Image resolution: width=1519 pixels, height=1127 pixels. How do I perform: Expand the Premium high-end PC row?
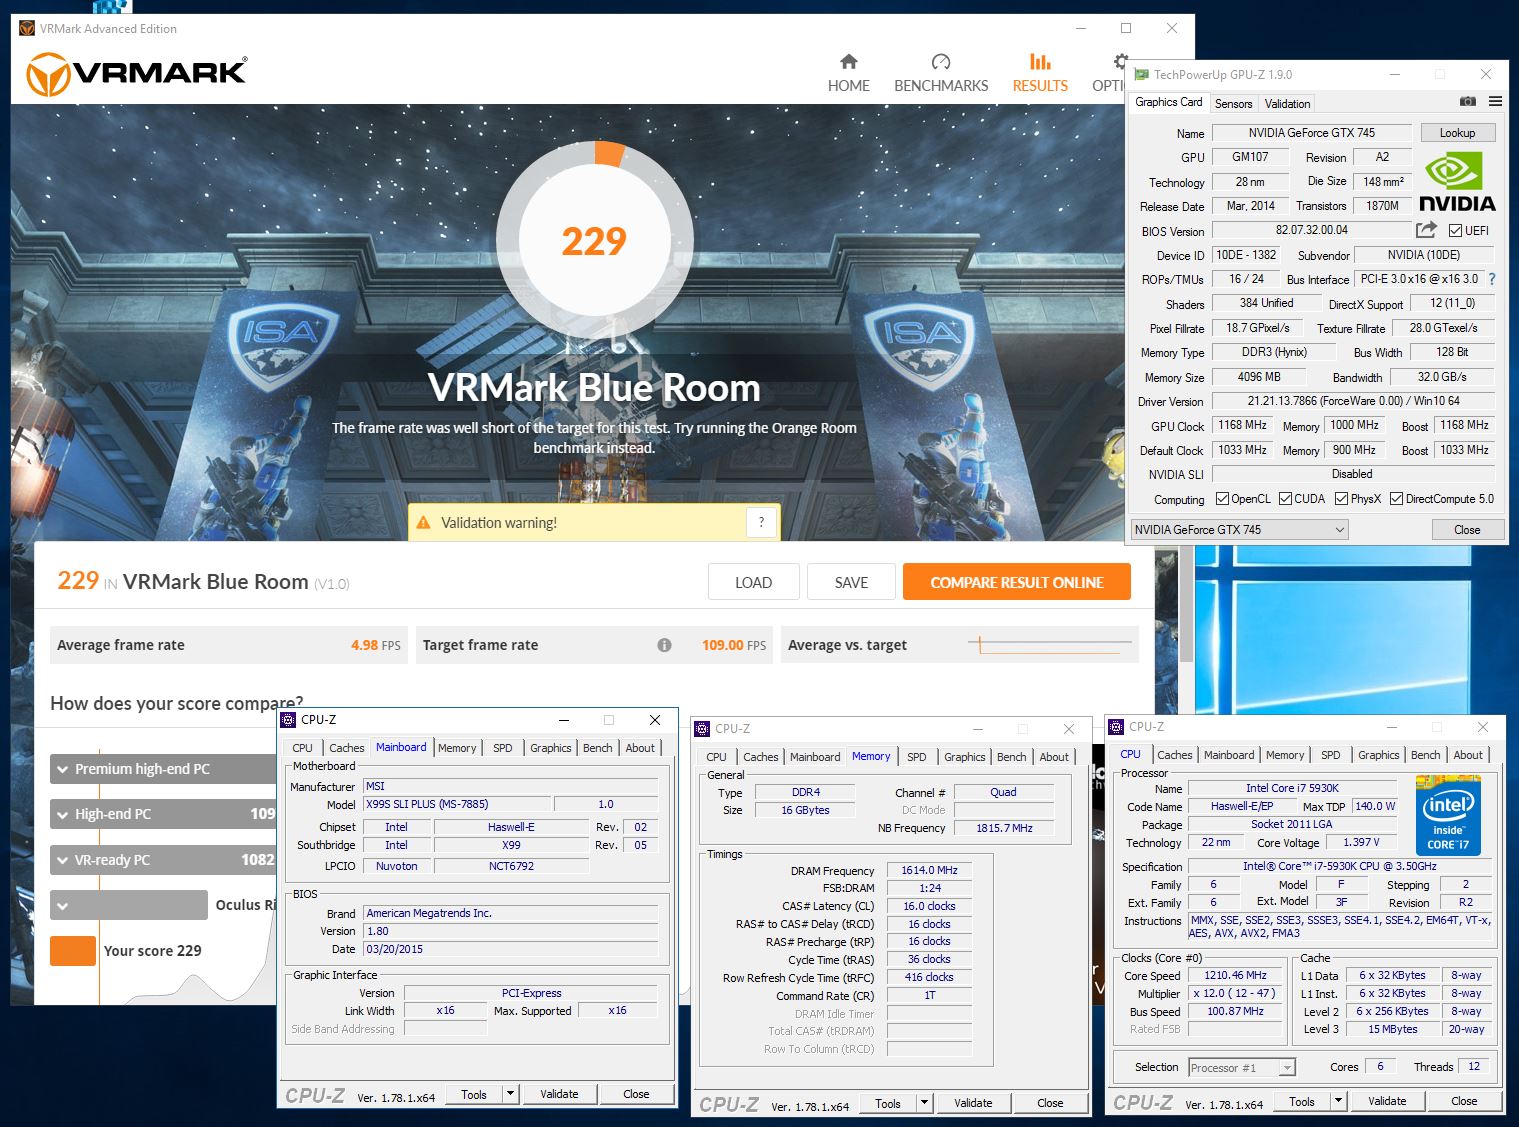click(x=63, y=769)
